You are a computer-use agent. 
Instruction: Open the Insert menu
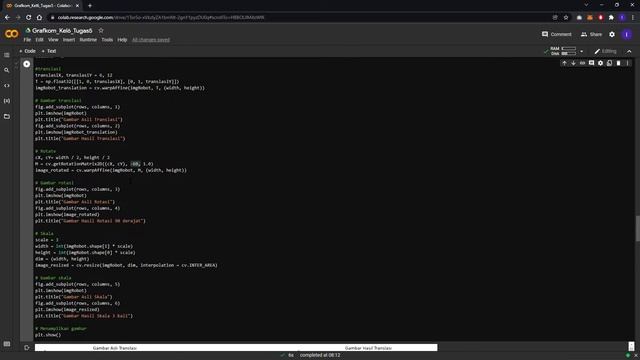[69, 40]
